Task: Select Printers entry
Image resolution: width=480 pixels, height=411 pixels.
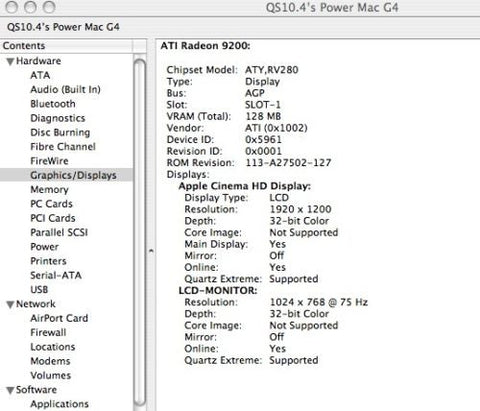Action: [48, 261]
